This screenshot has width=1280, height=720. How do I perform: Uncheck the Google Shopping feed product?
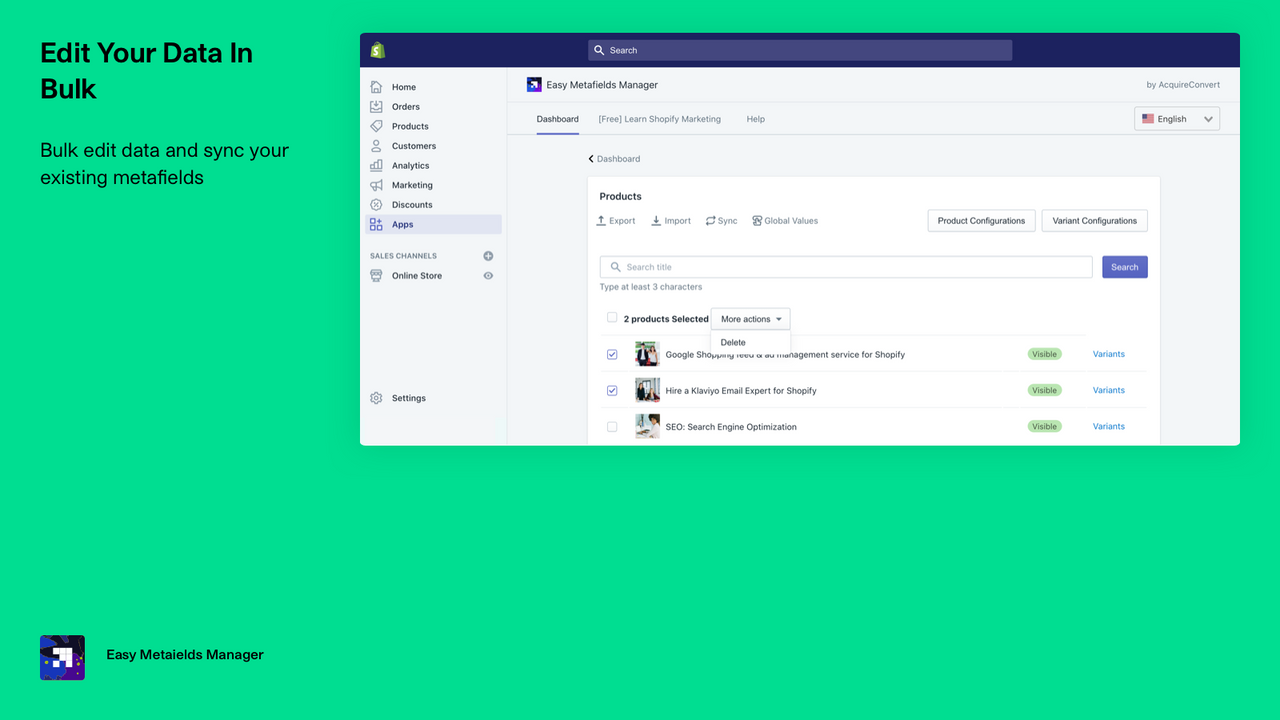click(611, 354)
